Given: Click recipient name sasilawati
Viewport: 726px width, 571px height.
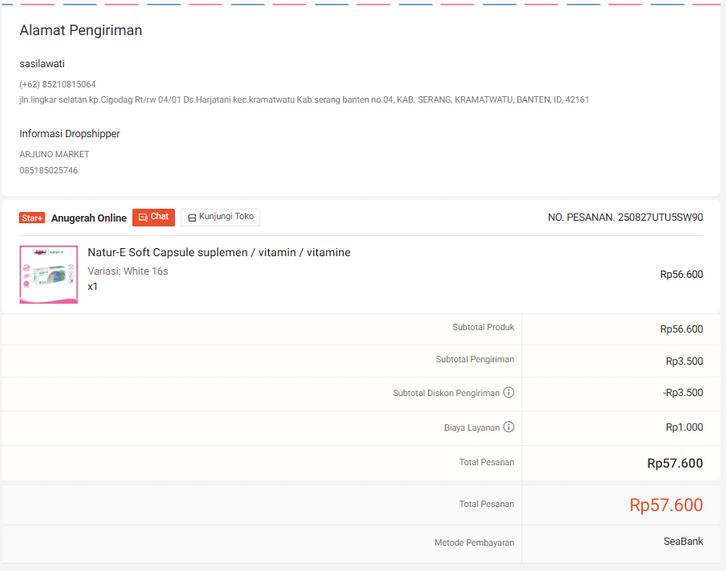Looking at the screenshot, I should (x=42, y=64).
